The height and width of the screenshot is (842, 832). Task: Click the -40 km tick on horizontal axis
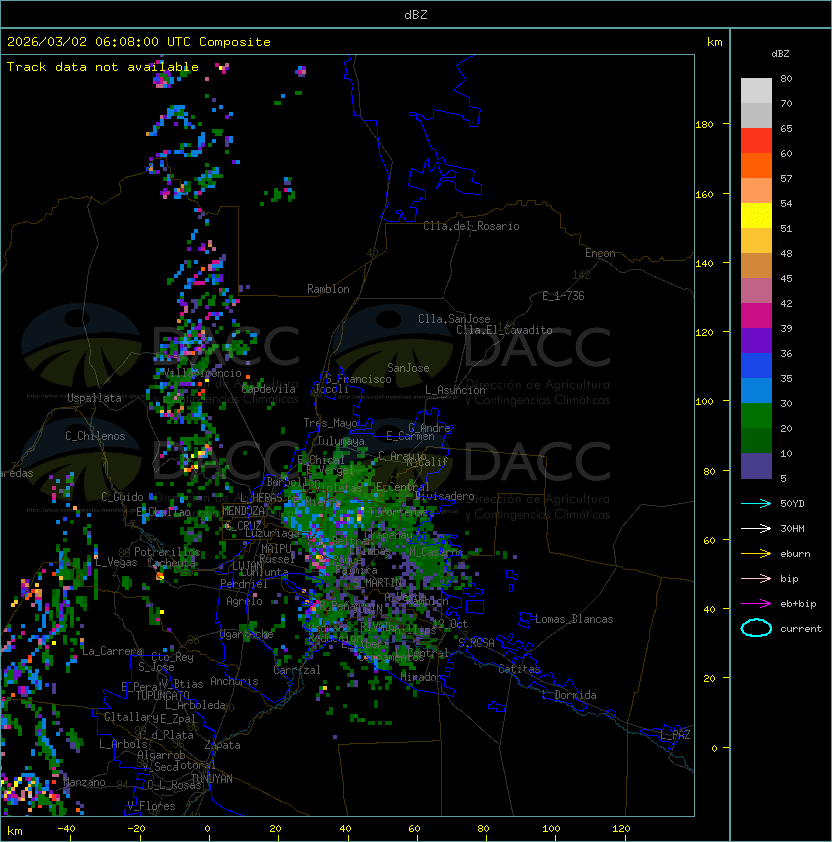[x=67, y=828]
